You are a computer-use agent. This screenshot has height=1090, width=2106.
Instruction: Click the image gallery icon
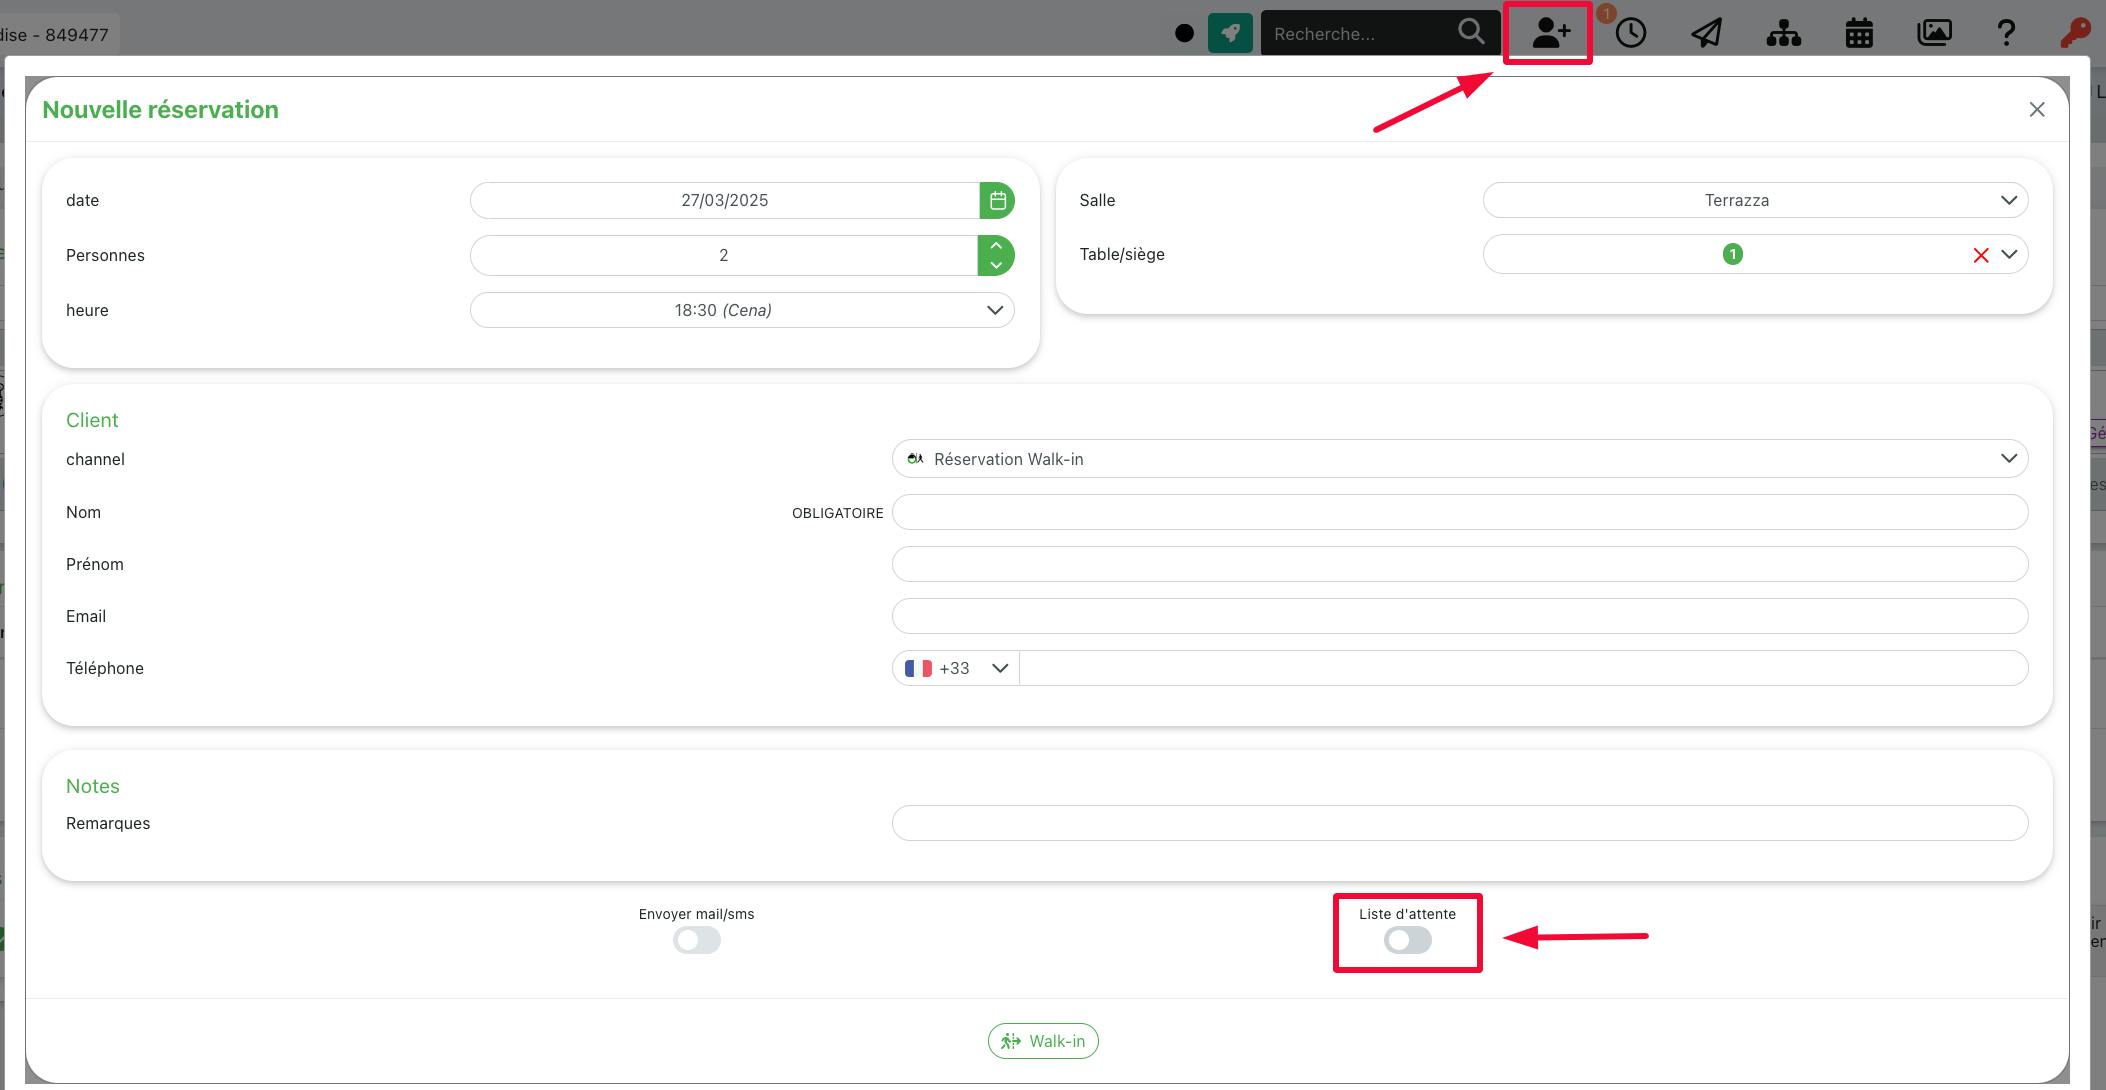point(1934,33)
